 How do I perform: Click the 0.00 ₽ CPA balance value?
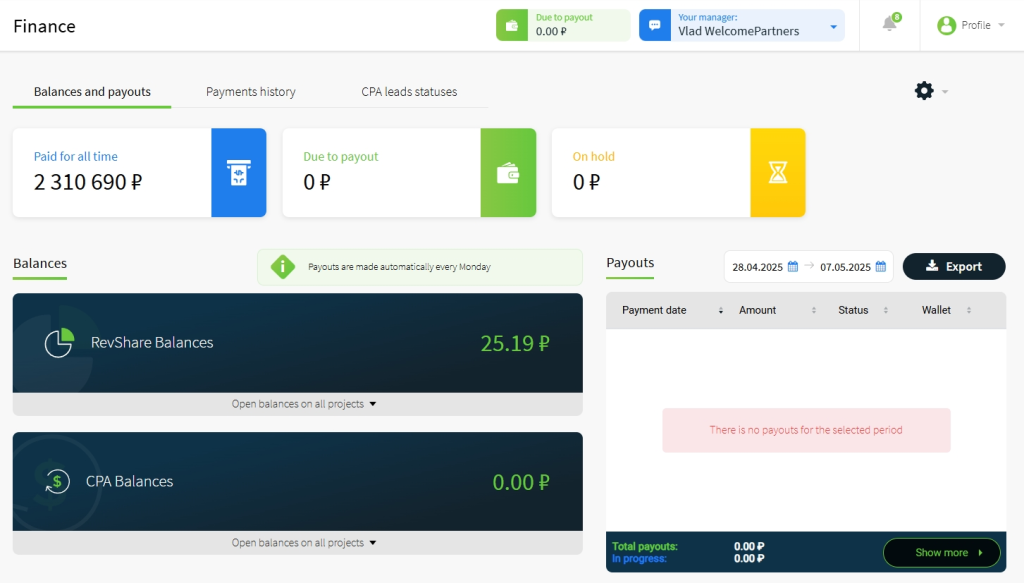point(521,482)
